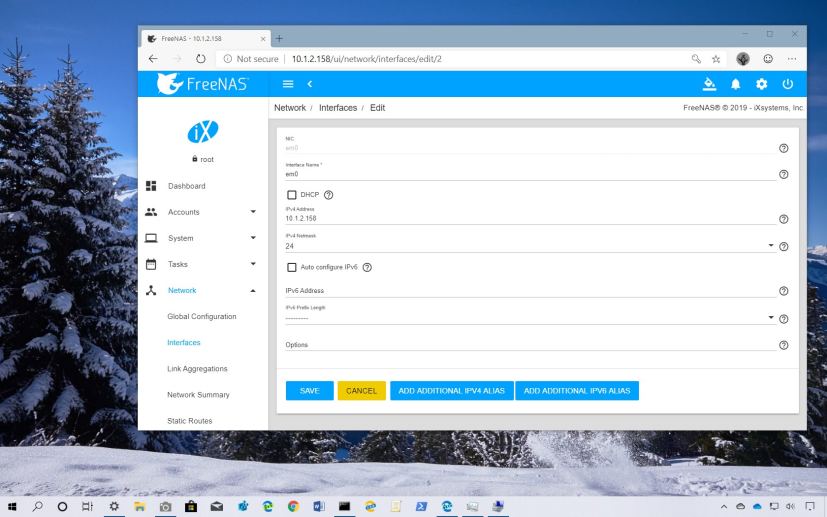This screenshot has width=827, height=517.
Task: Click the FreeNAS logo
Action: click(x=203, y=84)
